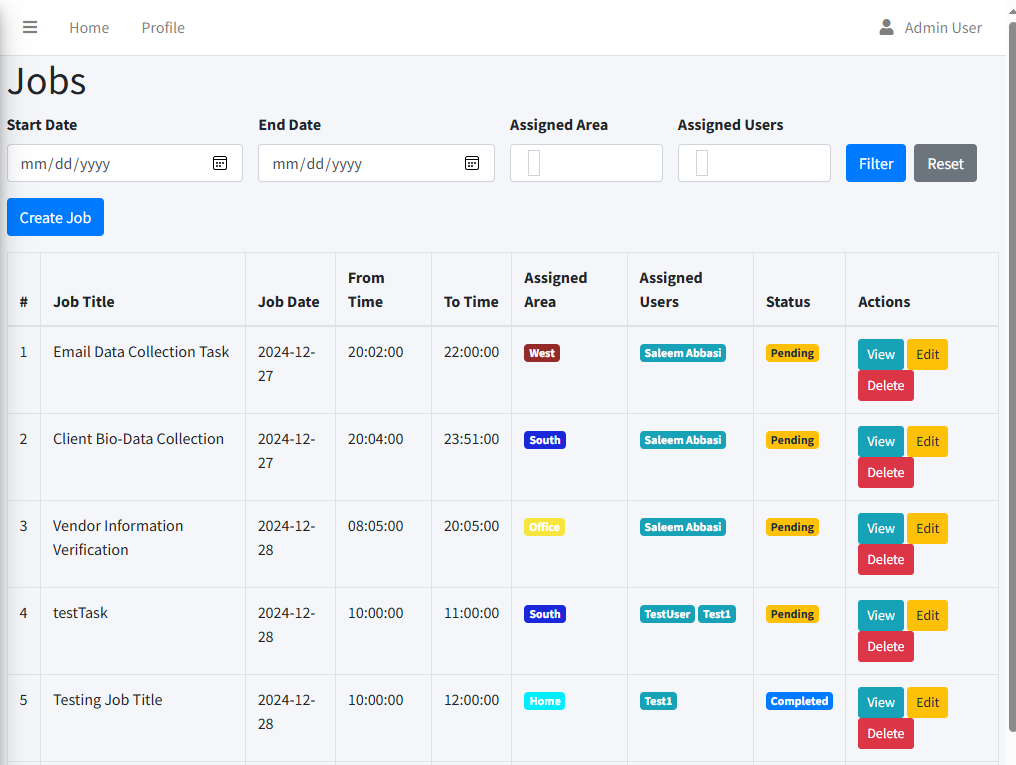Click the Pending badge in Vendor Information row
Viewport: 1016px width, 765px height.
click(x=792, y=527)
